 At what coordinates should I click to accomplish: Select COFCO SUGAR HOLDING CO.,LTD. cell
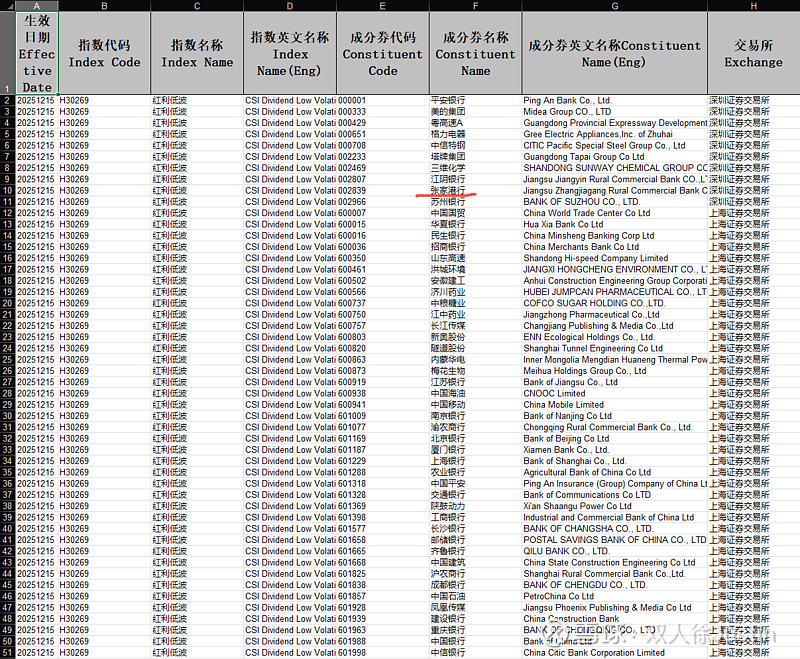click(x=614, y=303)
